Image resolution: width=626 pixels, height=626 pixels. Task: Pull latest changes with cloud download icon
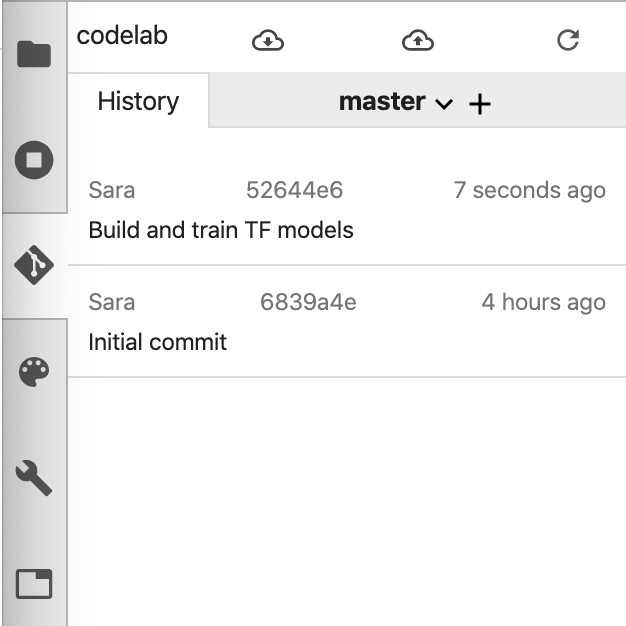click(268, 40)
